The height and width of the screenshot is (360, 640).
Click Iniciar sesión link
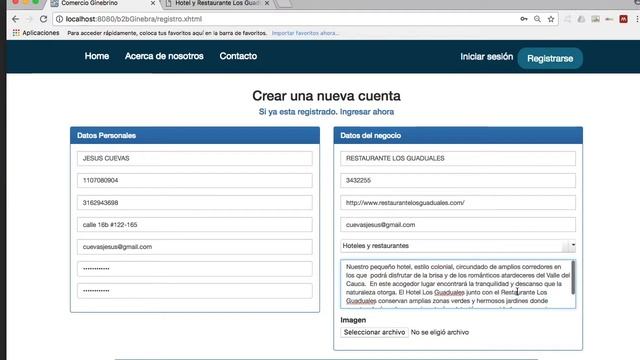click(x=487, y=57)
